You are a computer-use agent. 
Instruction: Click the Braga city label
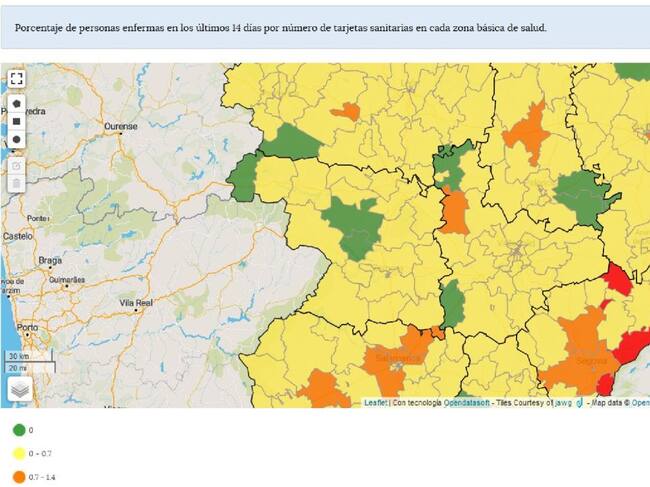(49, 260)
